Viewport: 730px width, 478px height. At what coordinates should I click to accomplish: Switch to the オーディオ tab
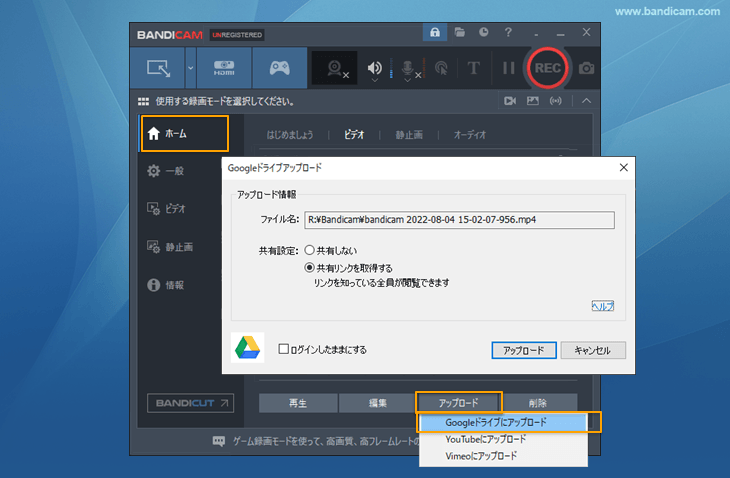470,135
